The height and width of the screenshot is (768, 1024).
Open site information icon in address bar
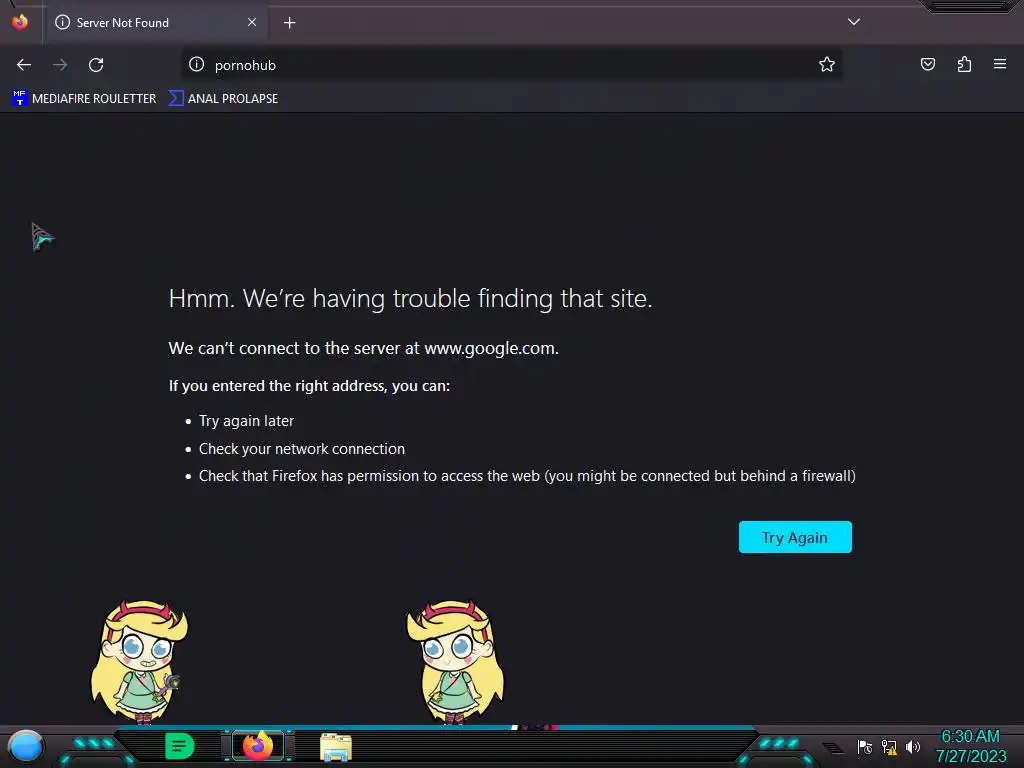[x=197, y=64]
